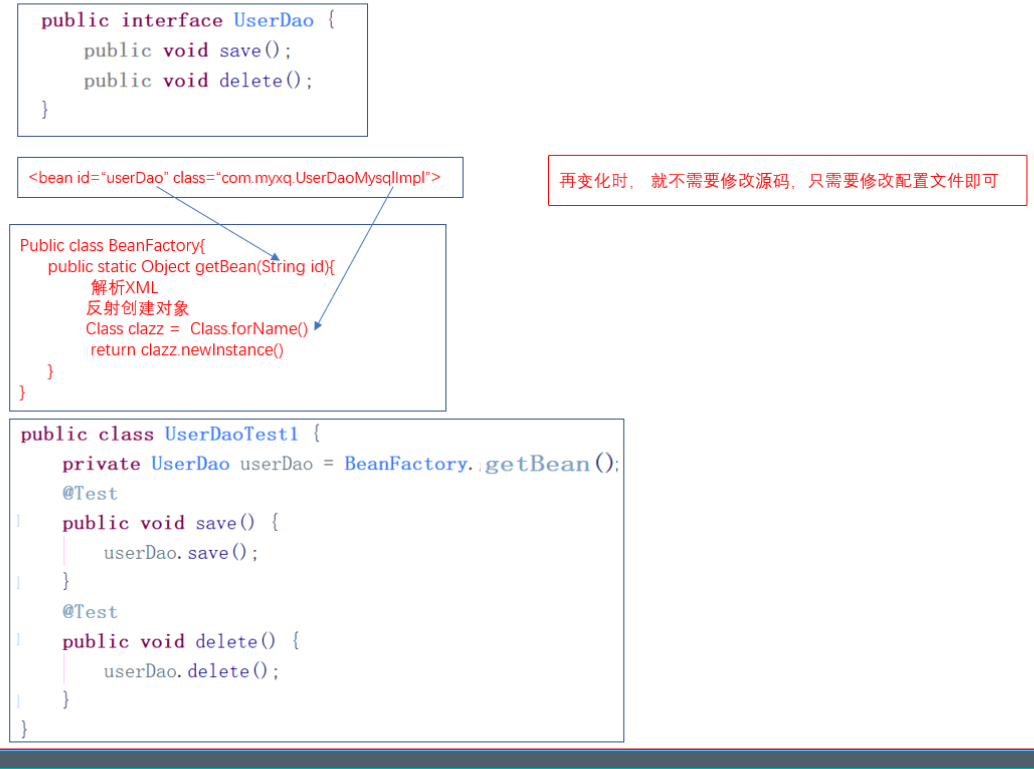Click 'public void delete();' in the UserDao interface
The width and height of the screenshot is (1034, 769).
(x=198, y=80)
